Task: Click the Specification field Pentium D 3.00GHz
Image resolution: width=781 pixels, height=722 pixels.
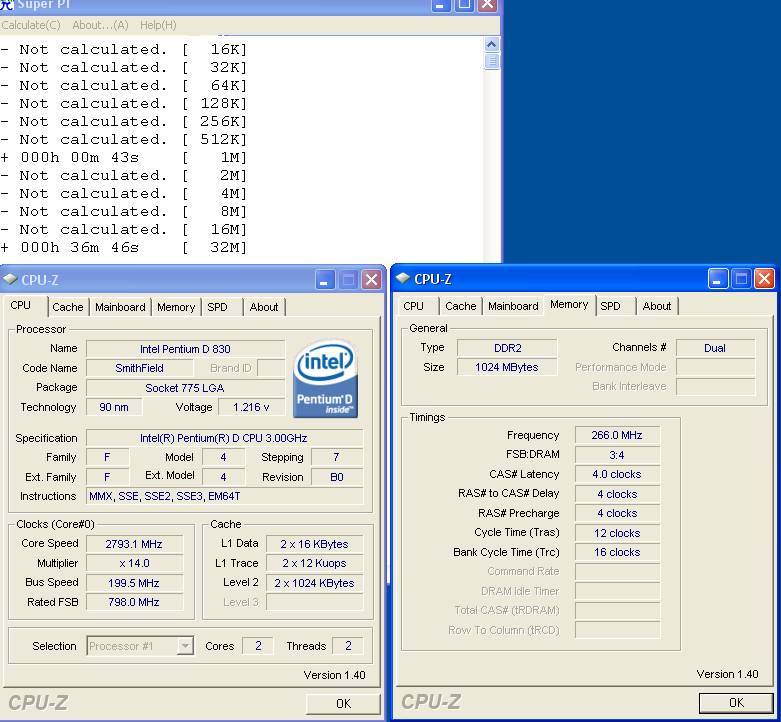Action: coord(224,438)
